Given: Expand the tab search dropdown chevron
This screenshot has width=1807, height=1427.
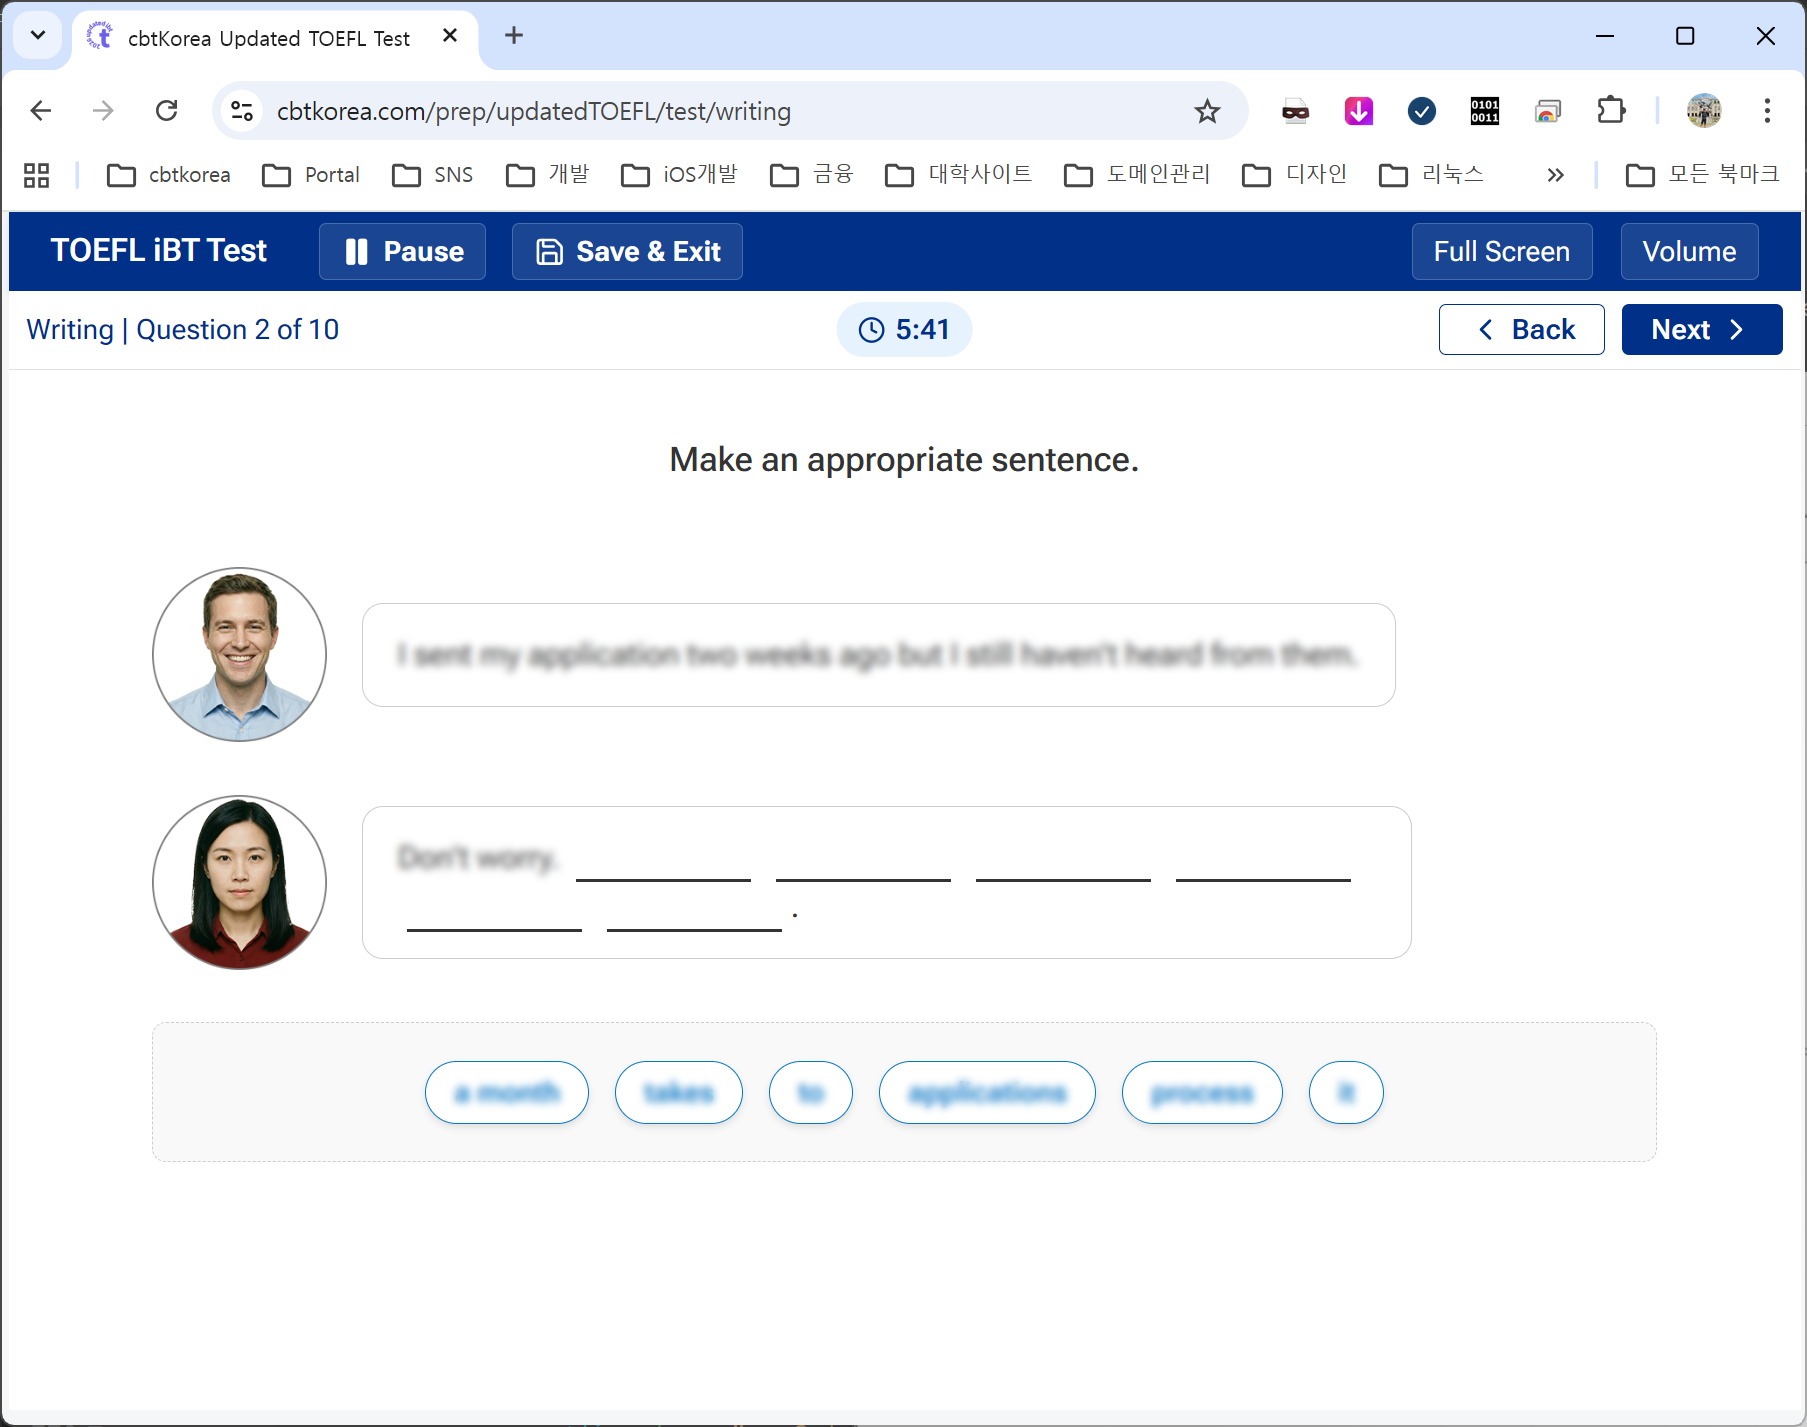Looking at the screenshot, I should tap(38, 36).
